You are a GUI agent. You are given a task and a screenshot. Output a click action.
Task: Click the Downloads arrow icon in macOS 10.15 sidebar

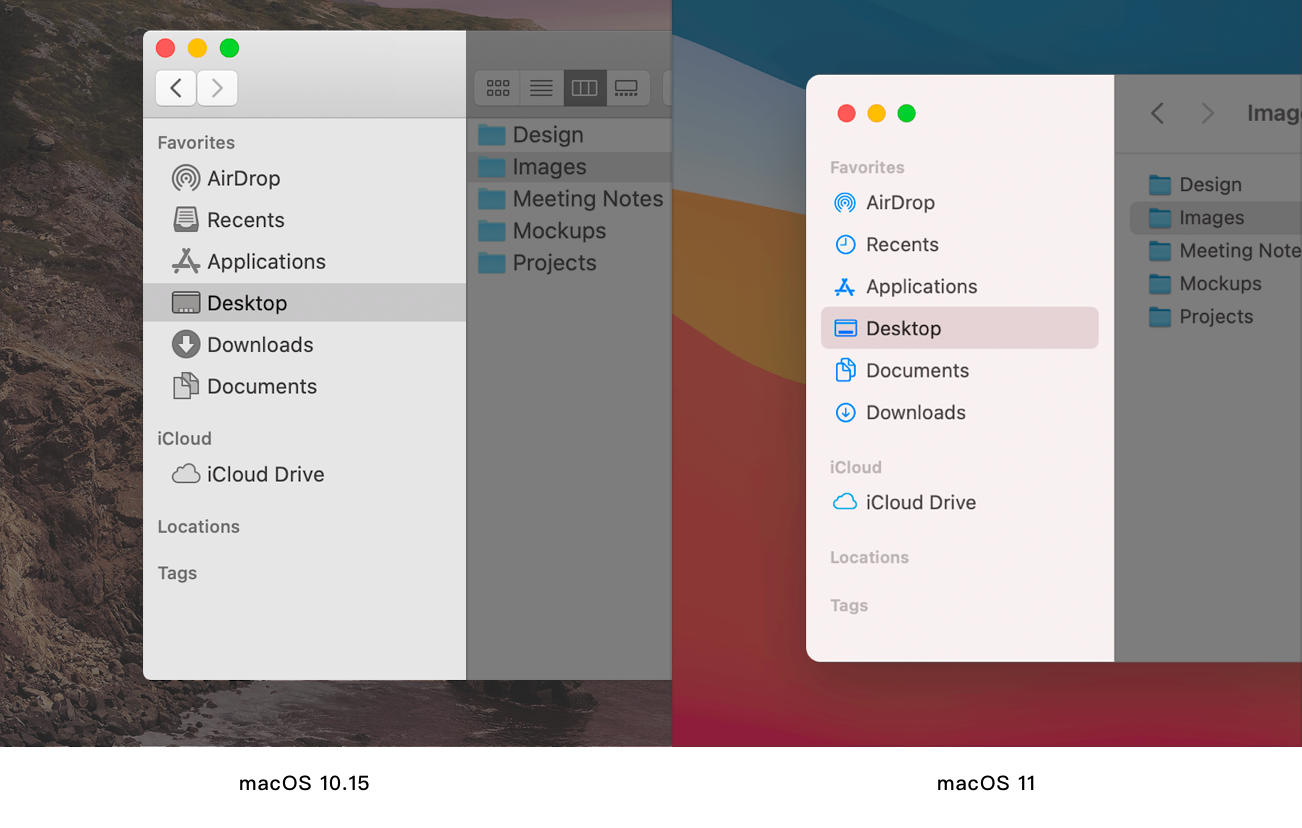(x=186, y=344)
